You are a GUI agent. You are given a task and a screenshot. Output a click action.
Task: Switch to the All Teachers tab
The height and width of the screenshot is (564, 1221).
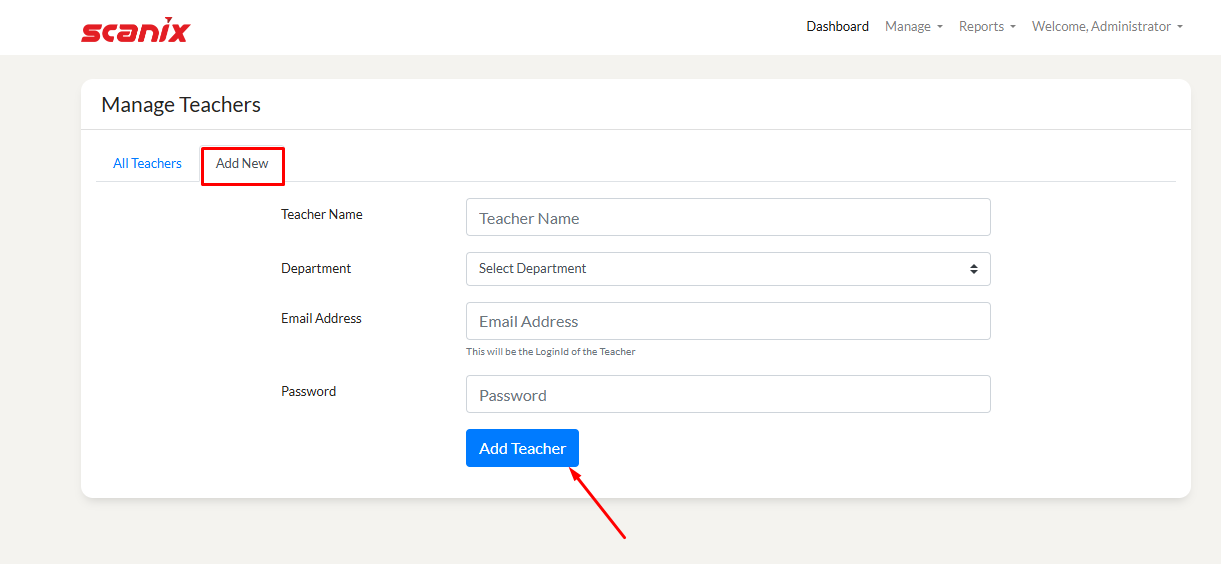click(147, 163)
